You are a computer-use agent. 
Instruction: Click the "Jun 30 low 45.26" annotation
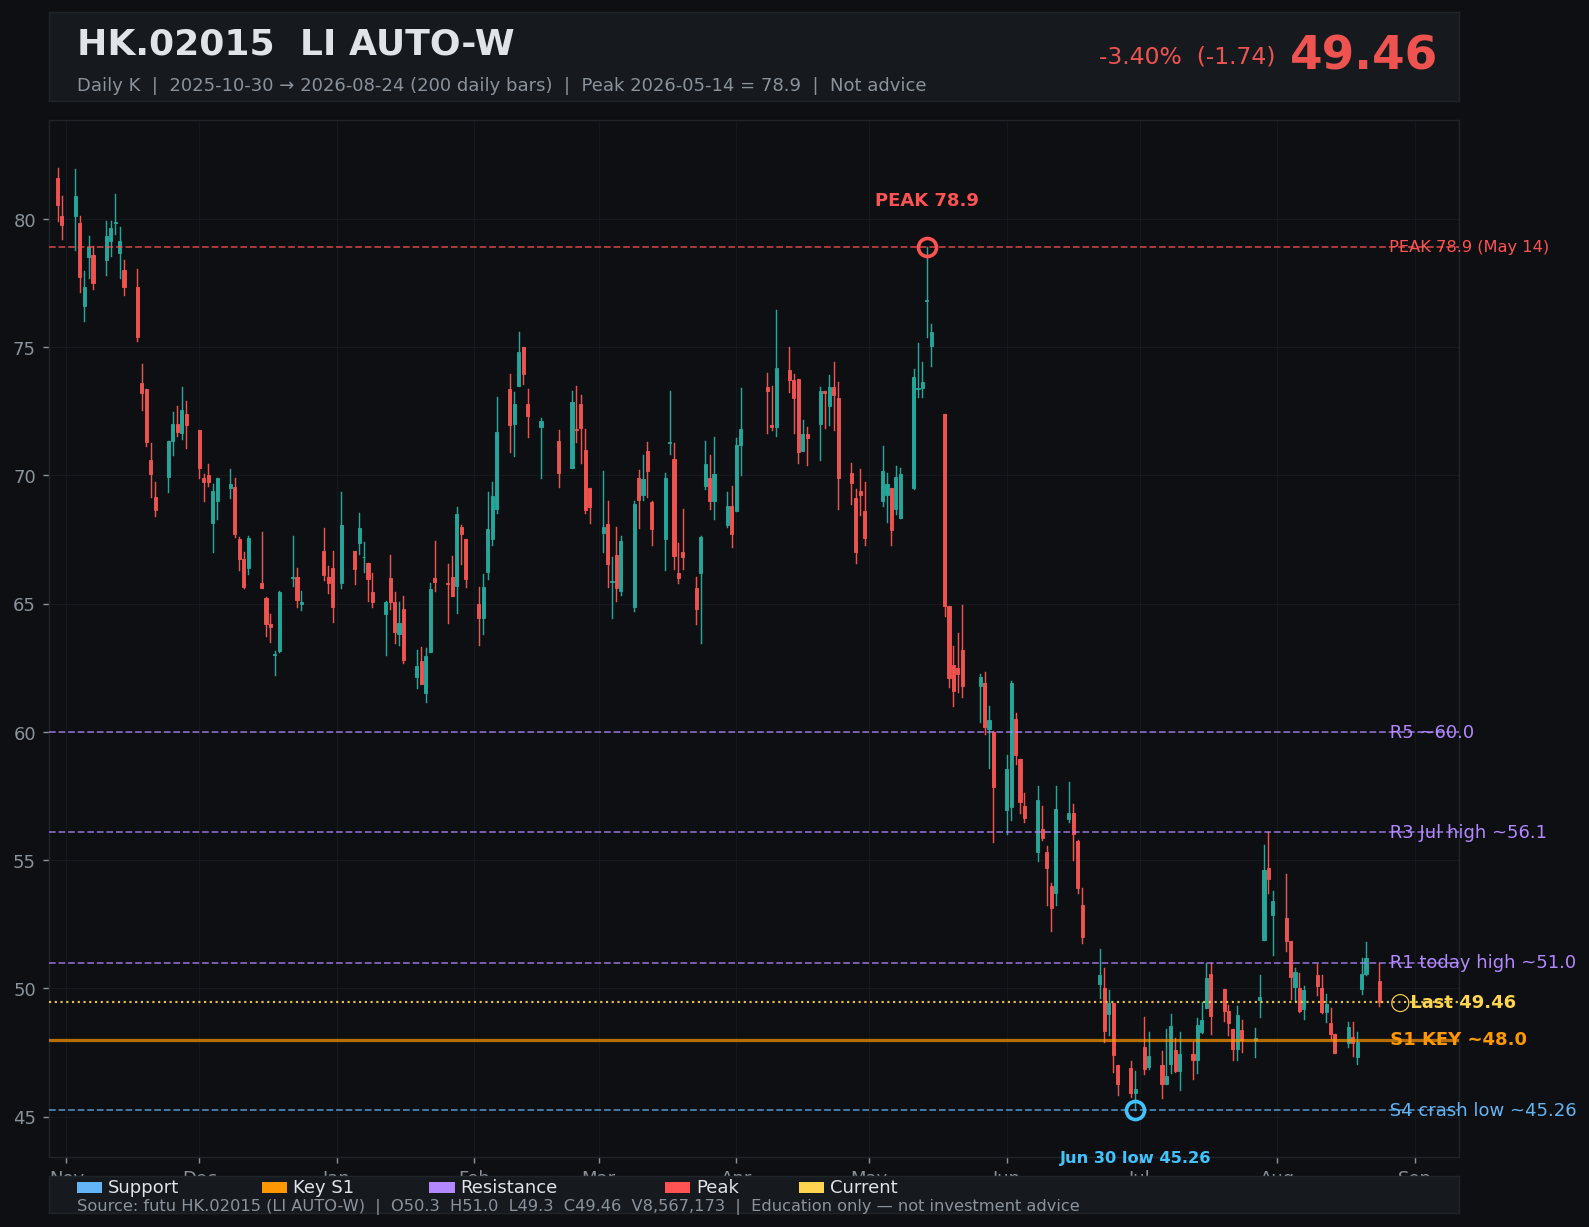pos(1135,1158)
